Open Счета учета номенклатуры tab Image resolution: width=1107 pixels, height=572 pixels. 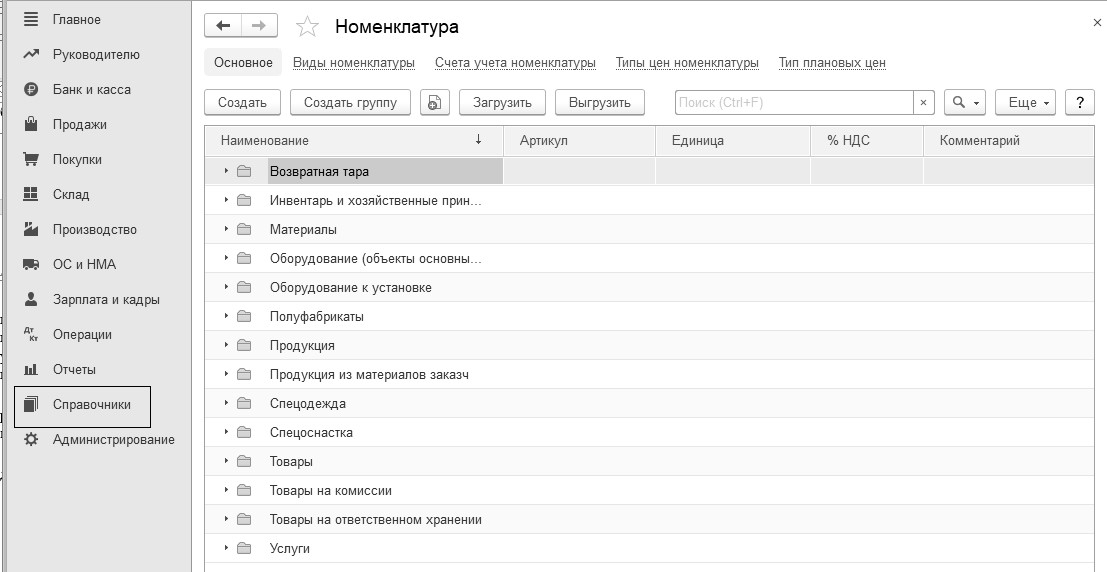515,63
